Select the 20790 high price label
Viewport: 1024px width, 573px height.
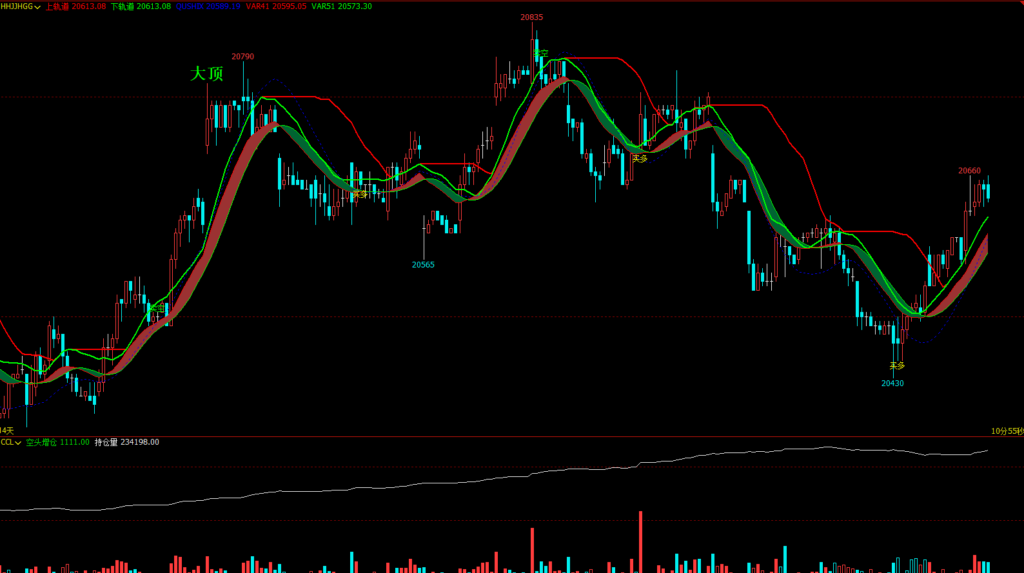242,57
